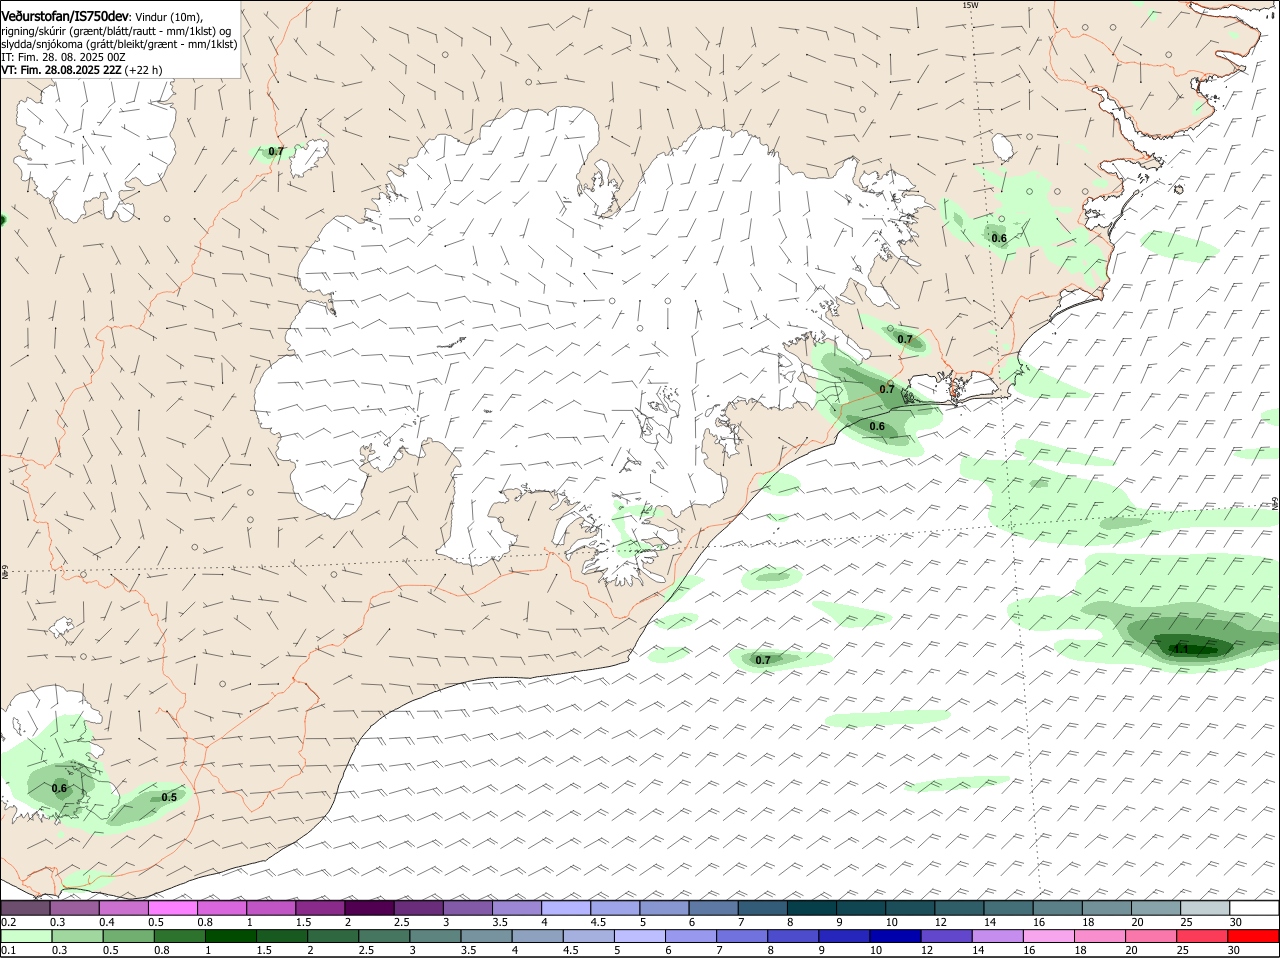1280x958 pixels.
Task: Click the 0.5 precipitation value on the map
Action: pyautogui.click(x=169, y=797)
